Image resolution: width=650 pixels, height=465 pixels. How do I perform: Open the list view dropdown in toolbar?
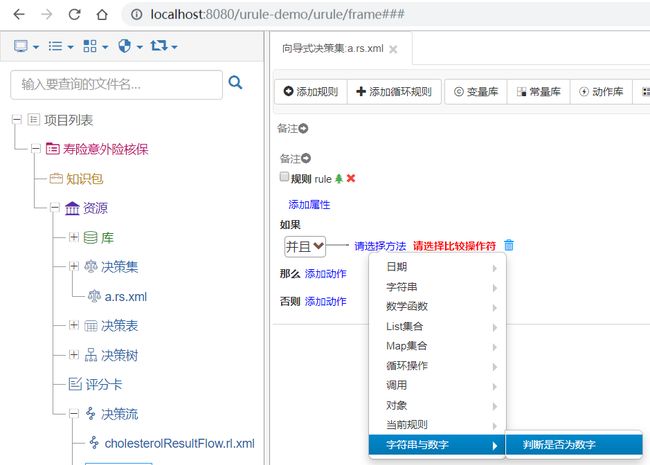tap(61, 46)
